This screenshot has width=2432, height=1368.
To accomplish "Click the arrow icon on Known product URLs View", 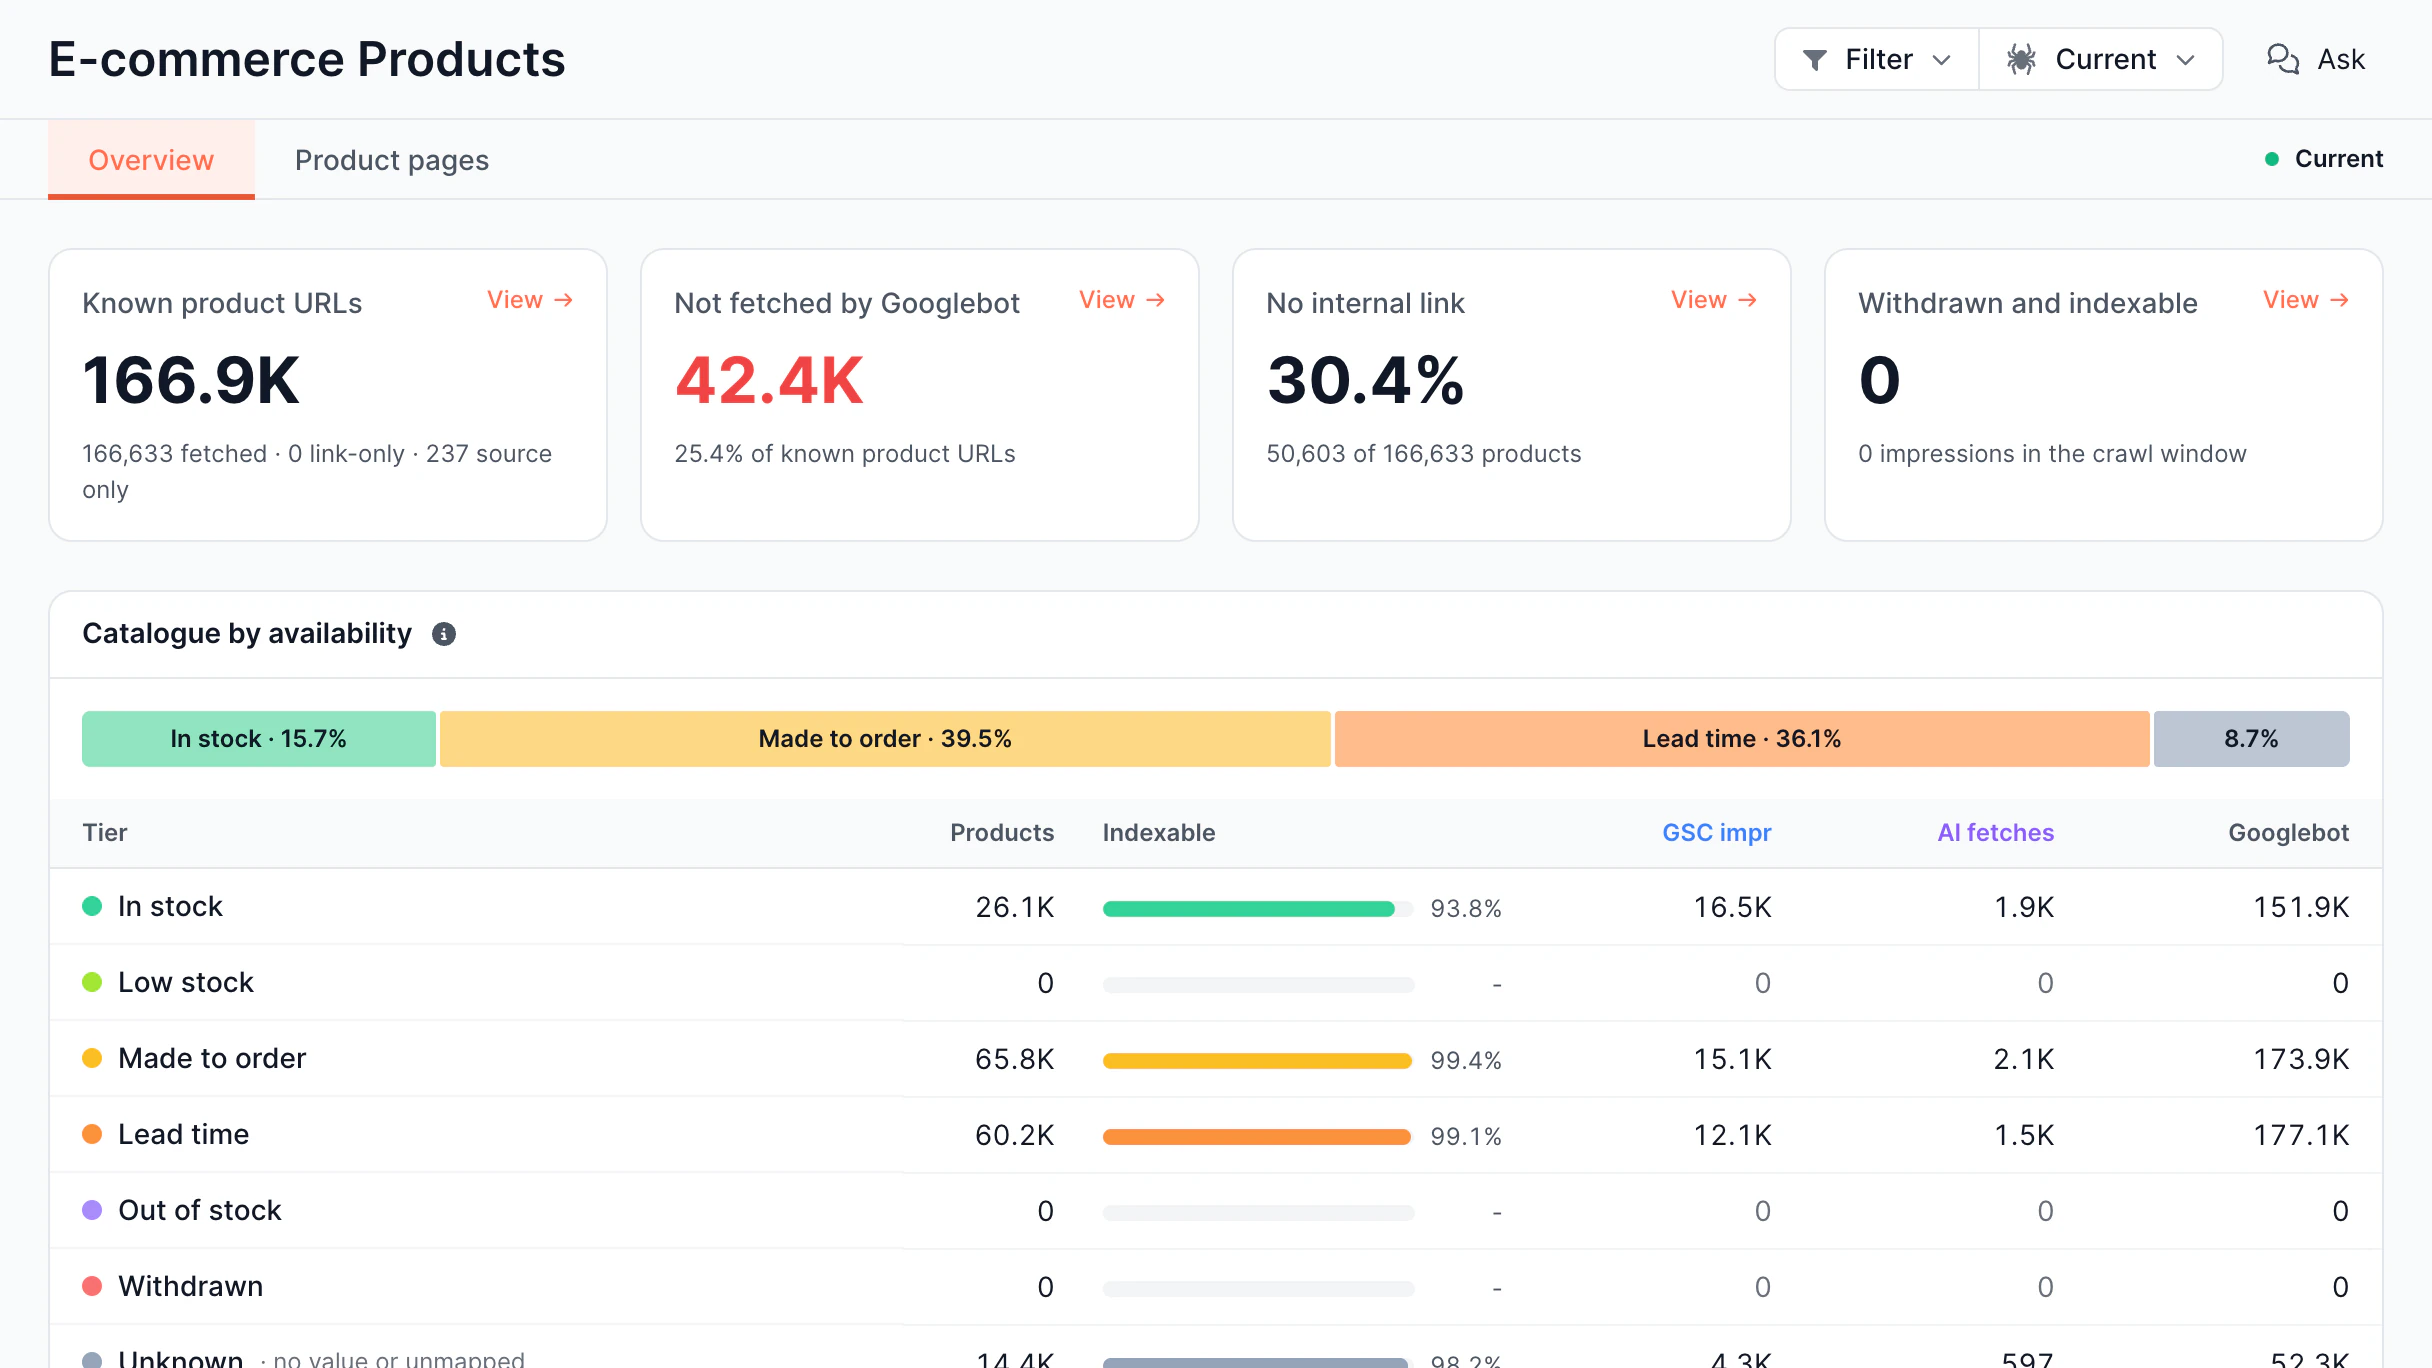I will (x=564, y=300).
